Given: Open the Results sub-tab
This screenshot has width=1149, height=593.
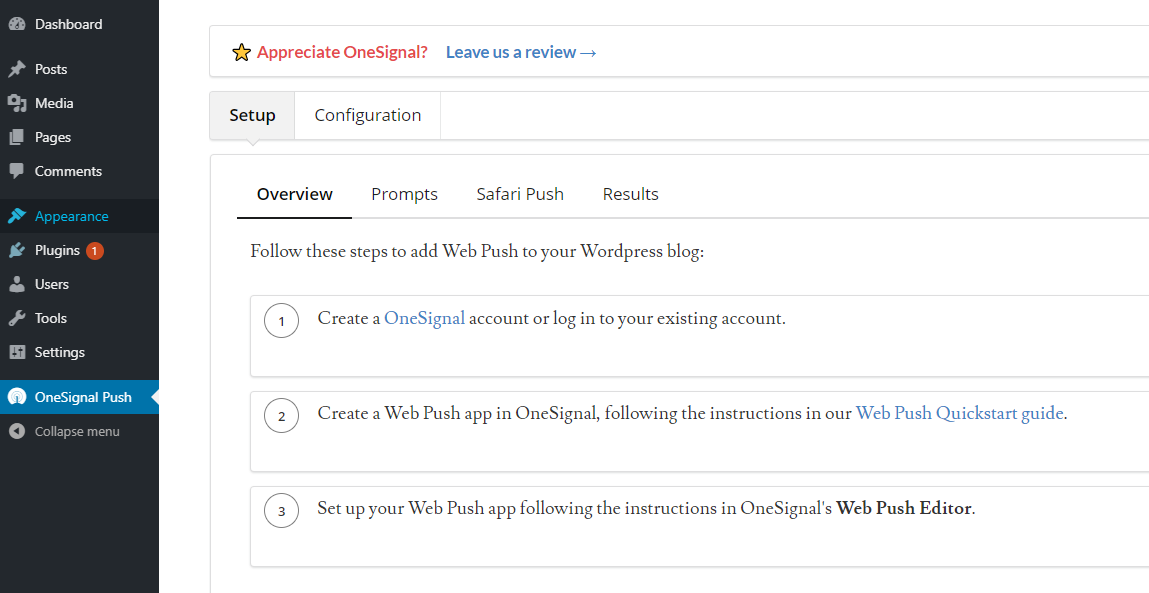Looking at the screenshot, I should click(631, 194).
